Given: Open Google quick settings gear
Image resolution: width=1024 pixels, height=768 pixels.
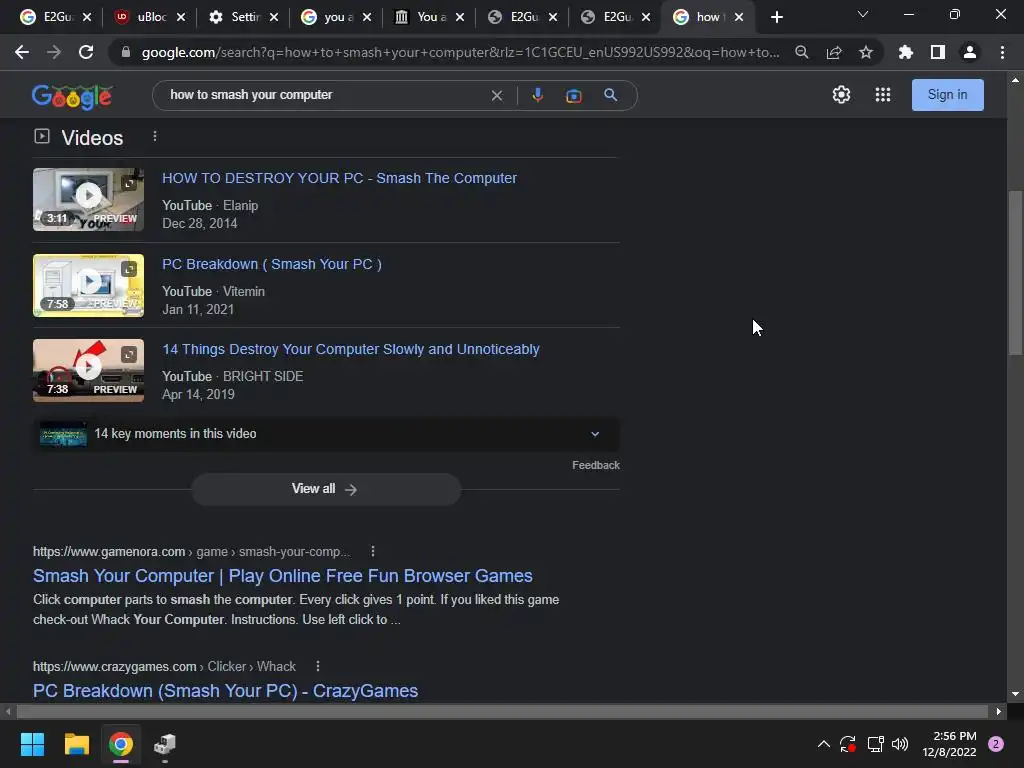Looking at the screenshot, I should pos(841,95).
